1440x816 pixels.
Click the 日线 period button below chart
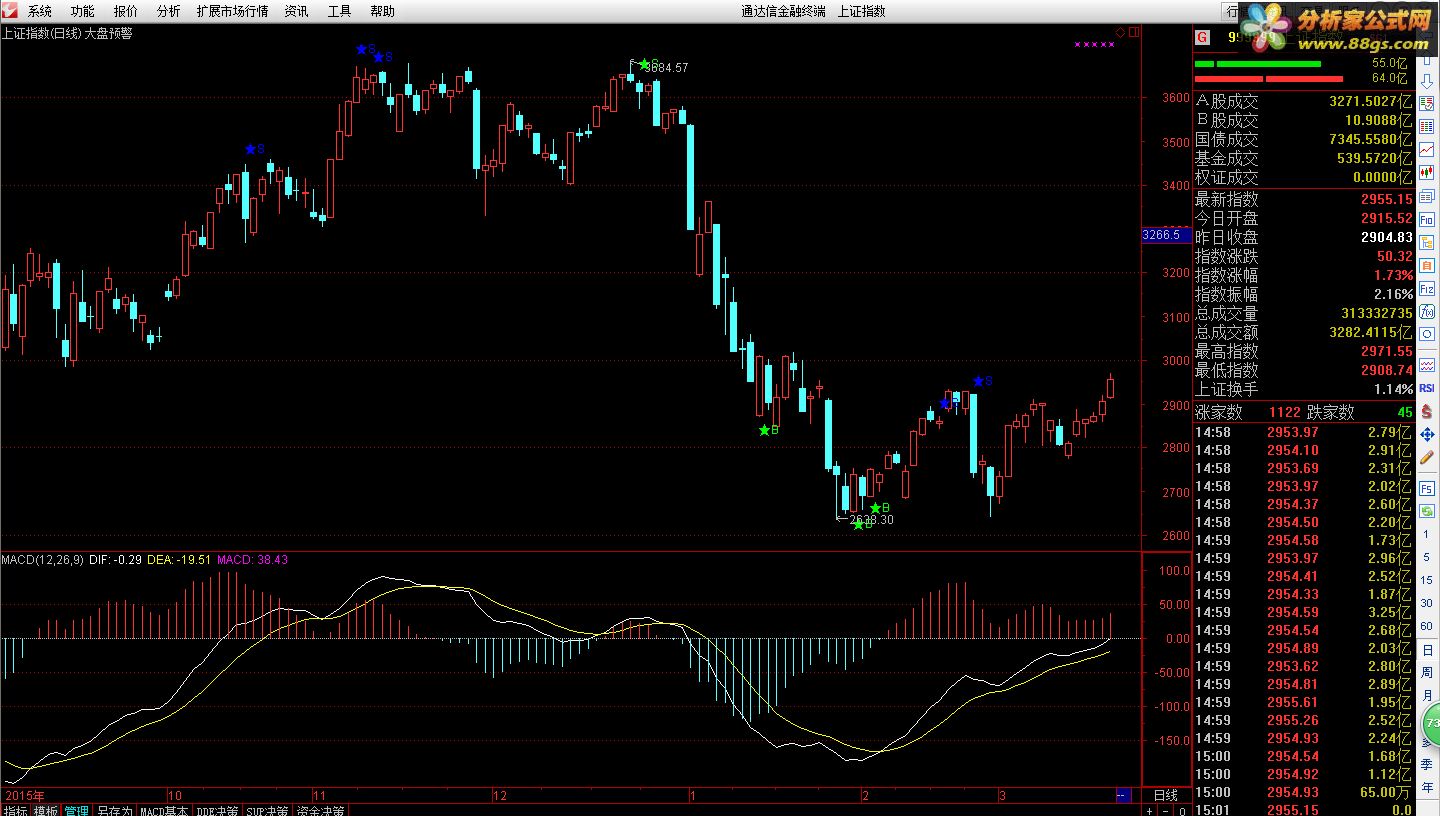click(1165, 795)
